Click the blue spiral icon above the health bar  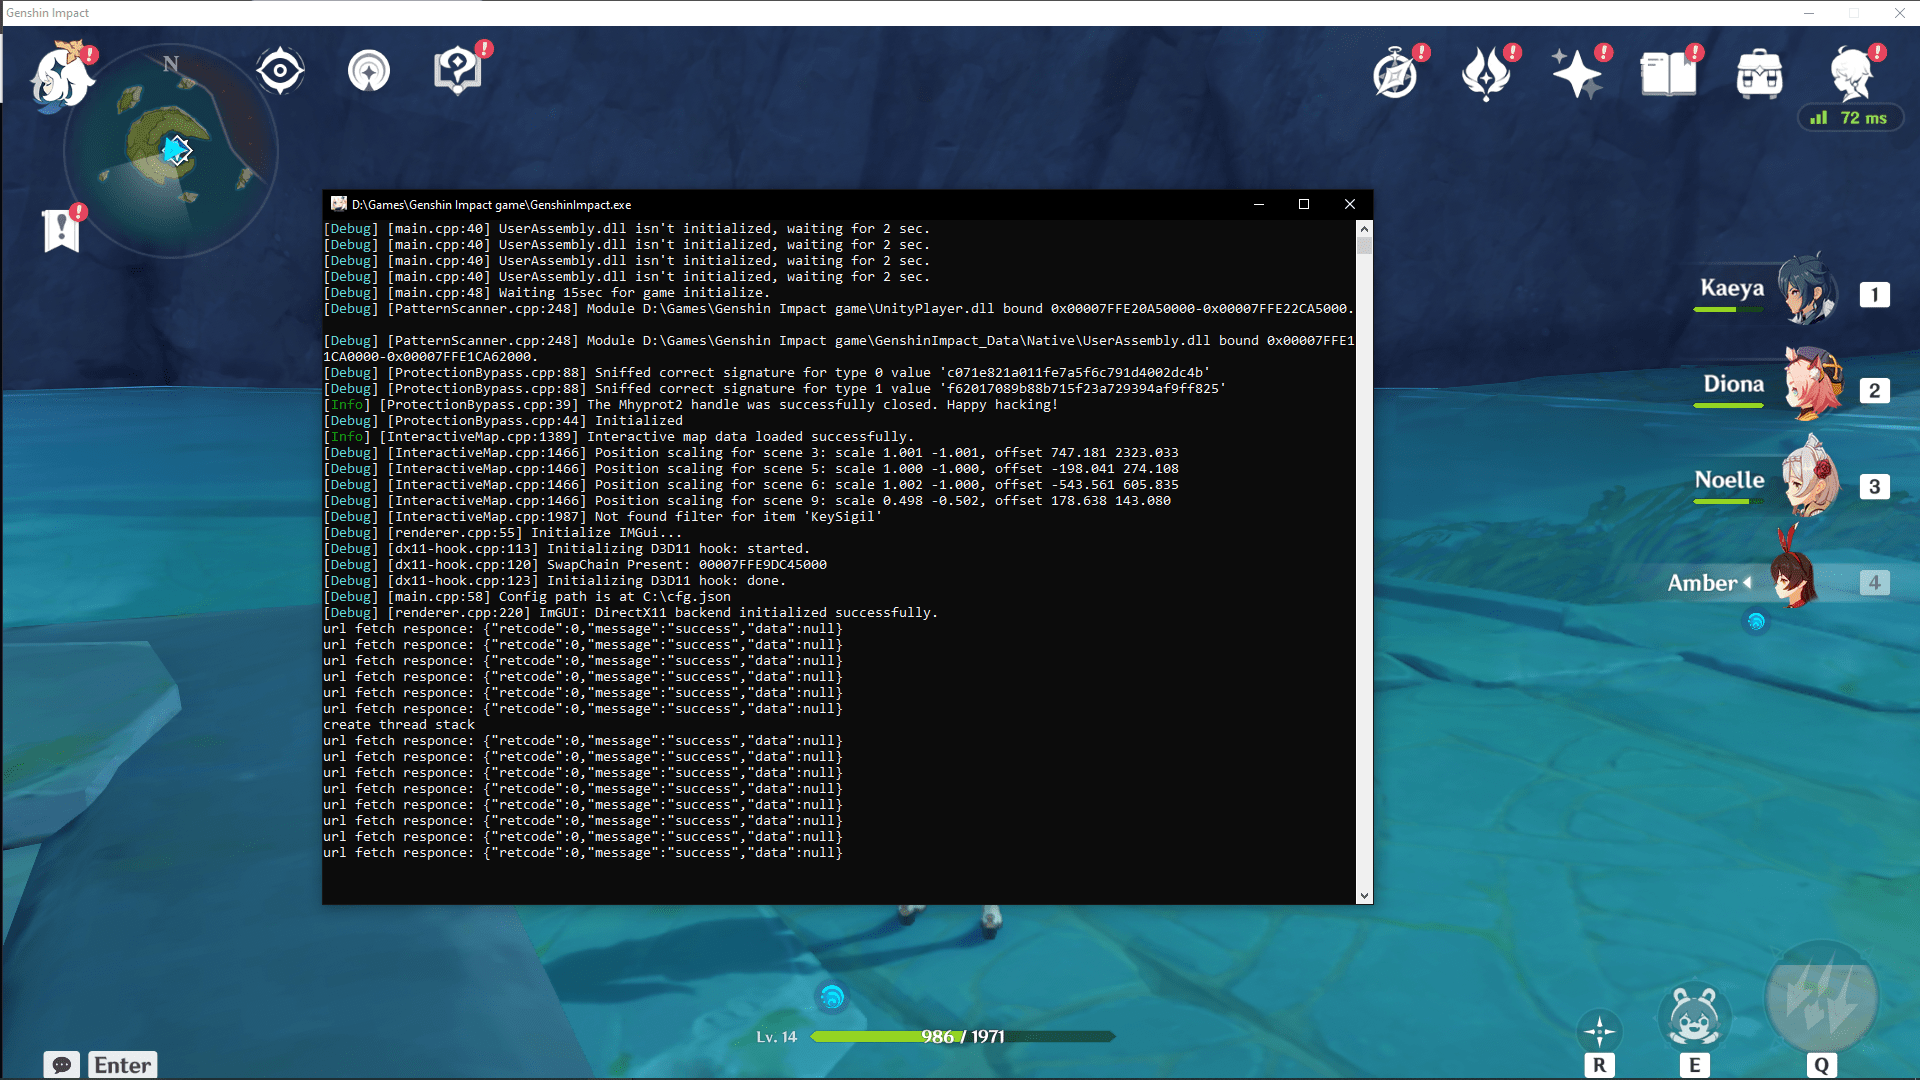click(831, 997)
